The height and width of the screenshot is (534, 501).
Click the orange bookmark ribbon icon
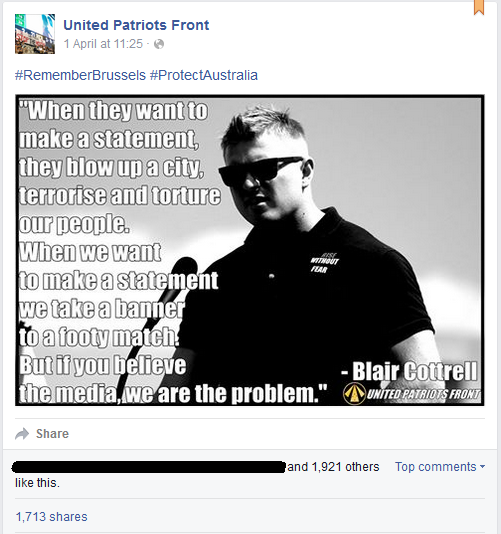pyautogui.click(x=479, y=7)
